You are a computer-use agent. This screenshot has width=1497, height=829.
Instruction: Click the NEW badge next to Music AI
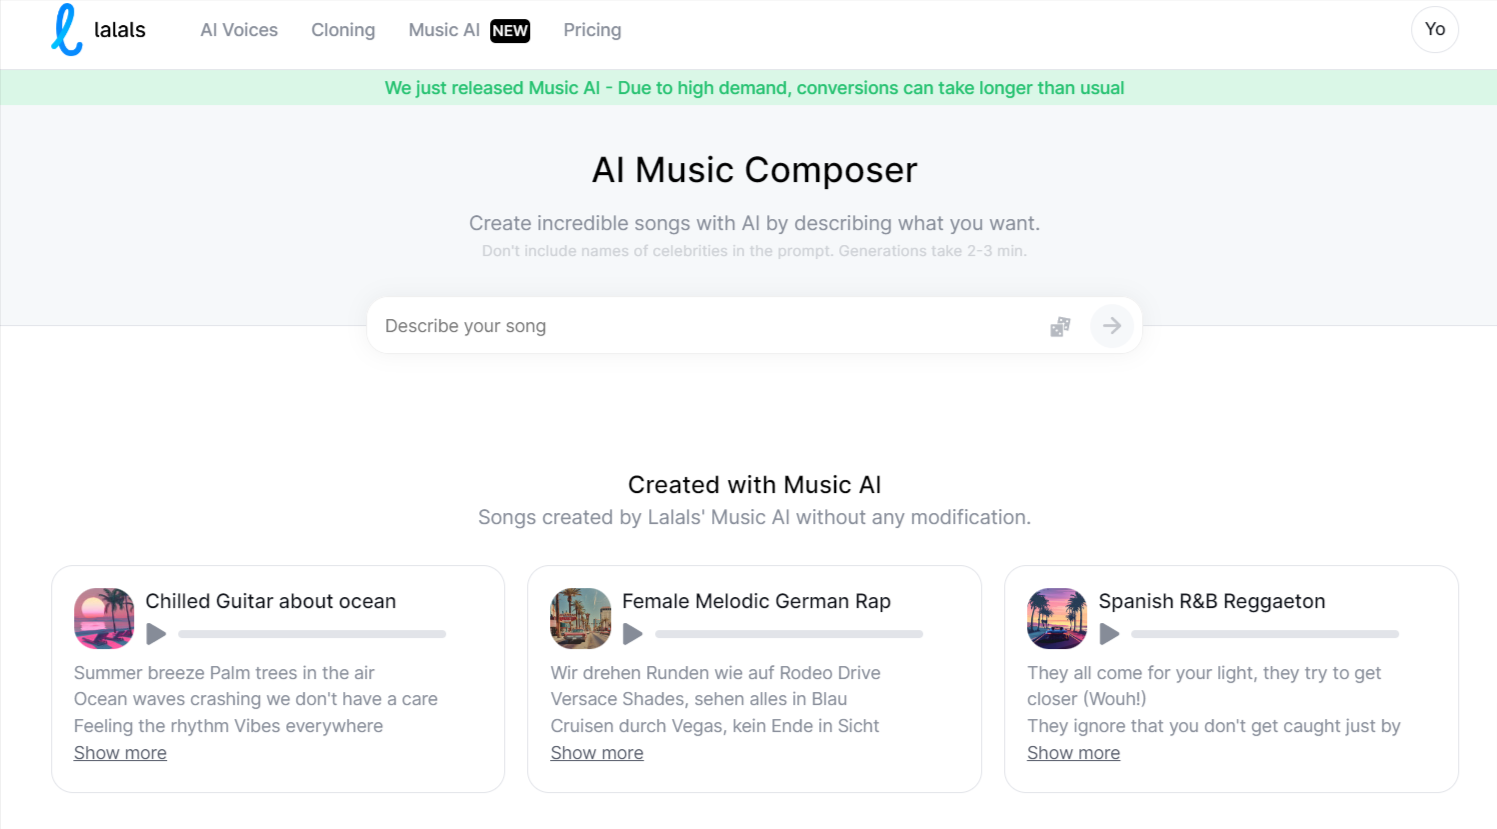click(x=510, y=30)
